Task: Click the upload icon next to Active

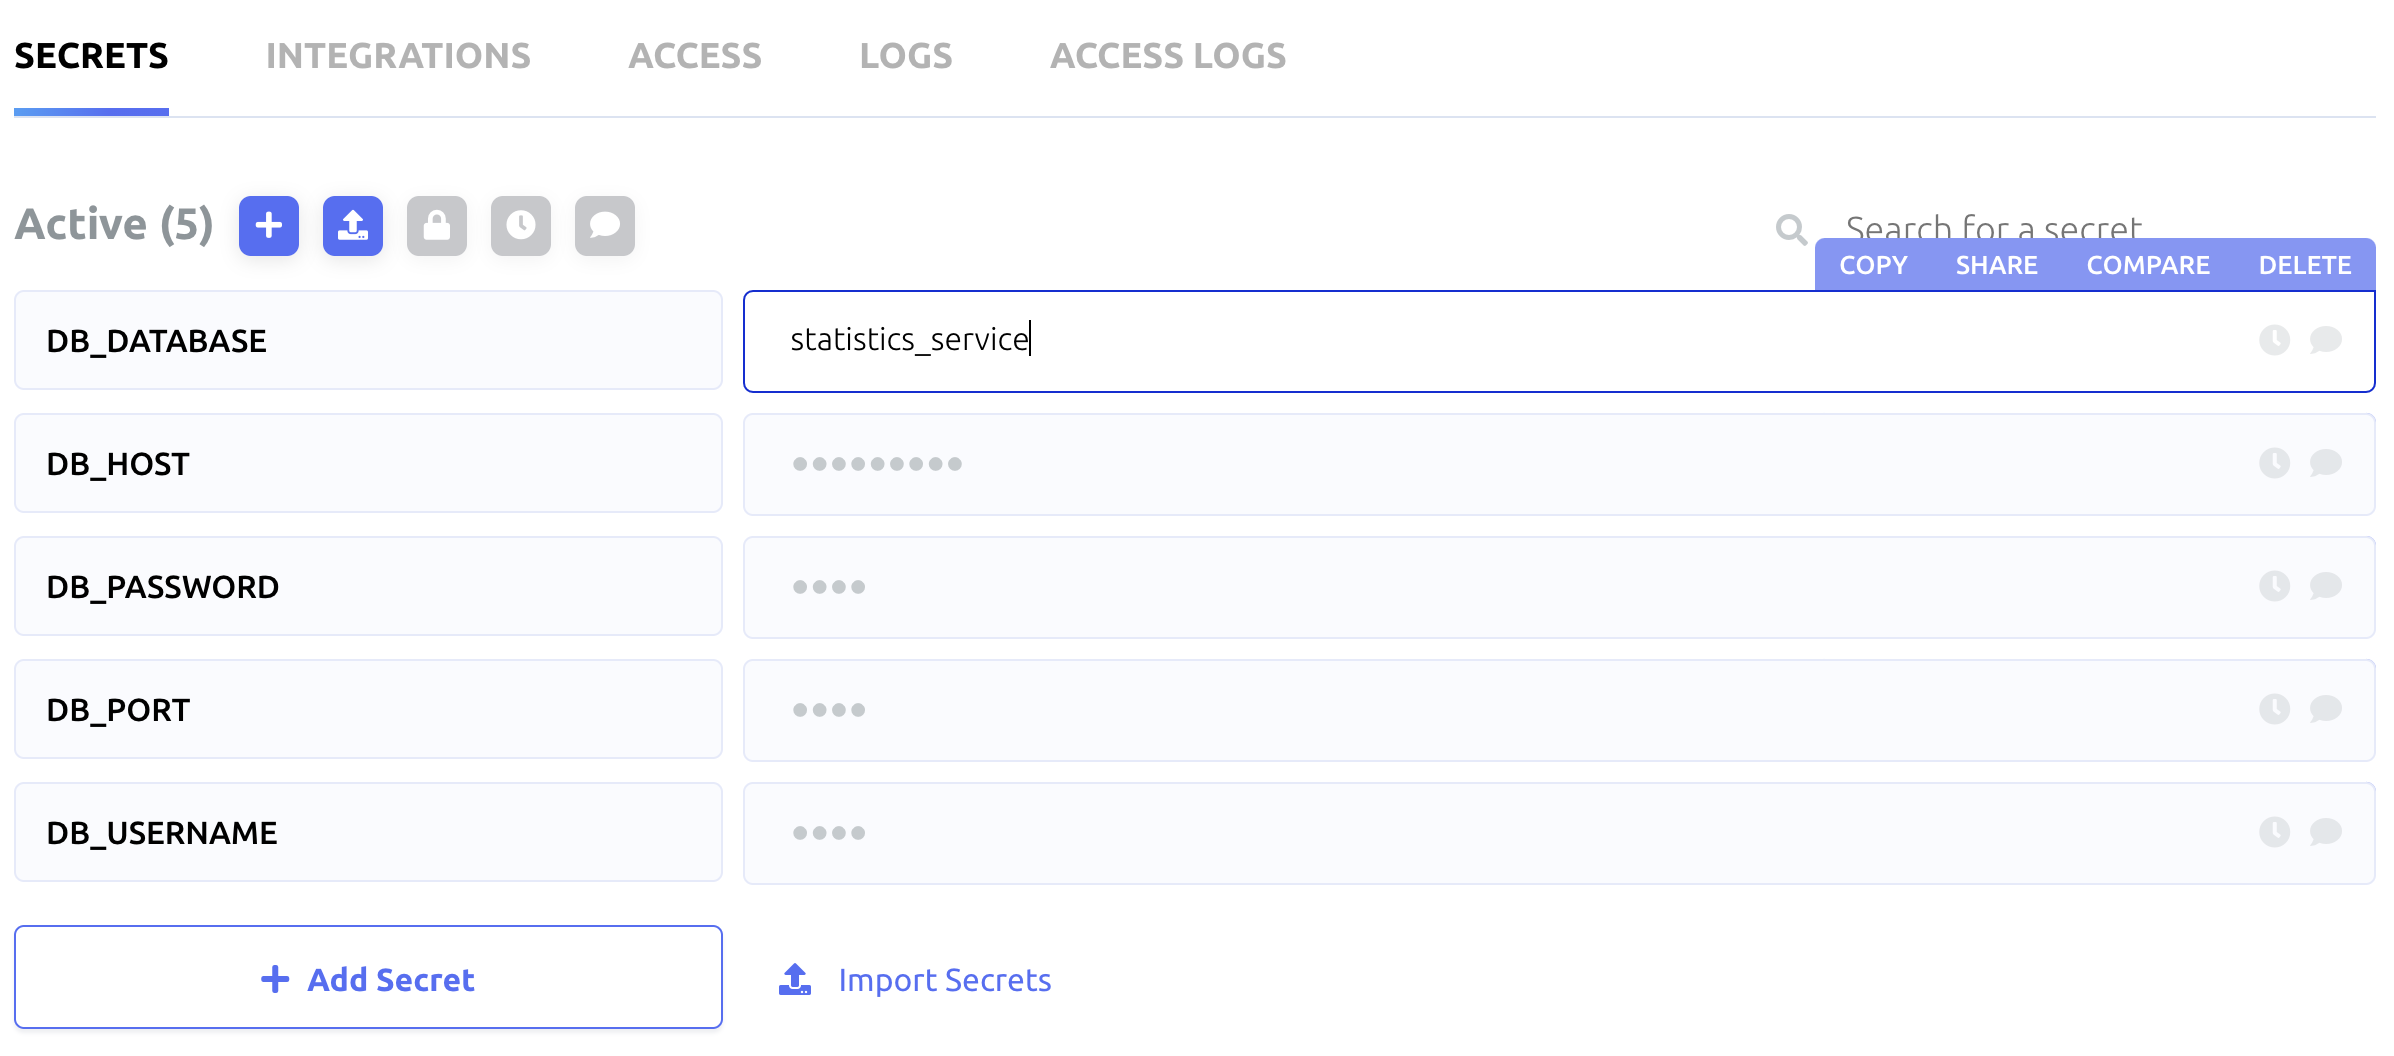Action: (352, 226)
